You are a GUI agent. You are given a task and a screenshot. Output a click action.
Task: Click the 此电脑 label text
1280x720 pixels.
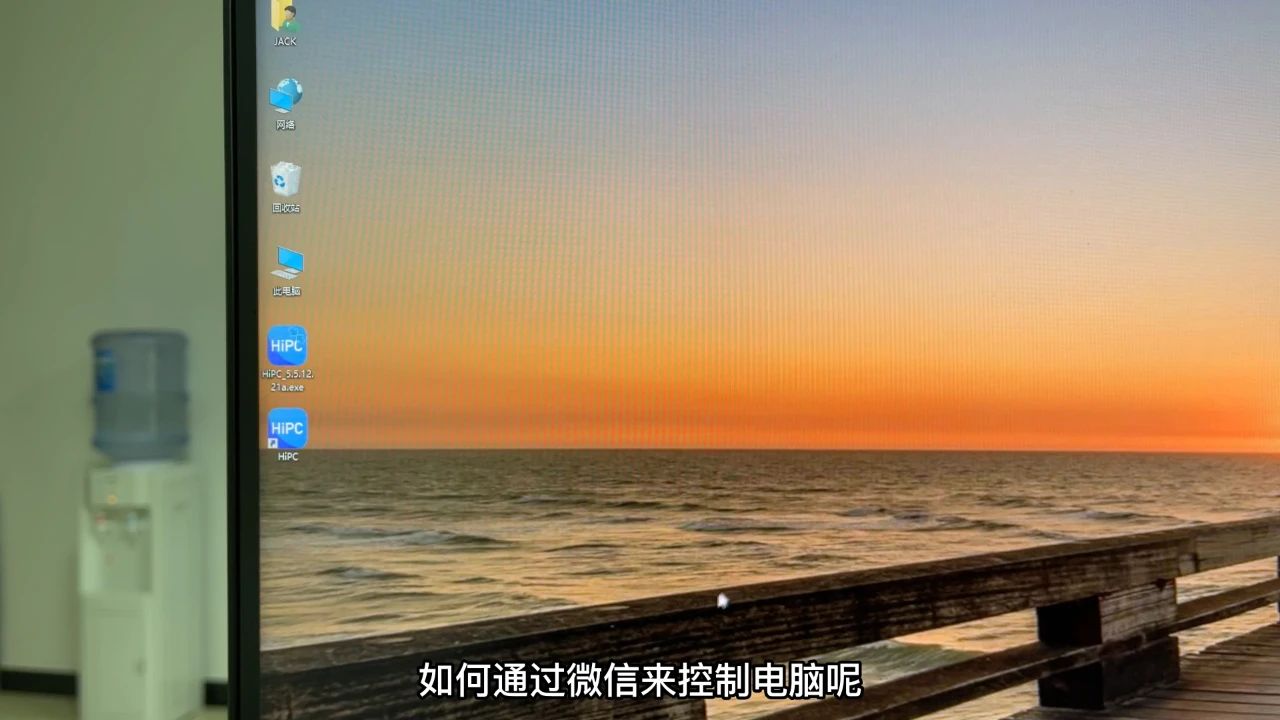pyautogui.click(x=286, y=293)
